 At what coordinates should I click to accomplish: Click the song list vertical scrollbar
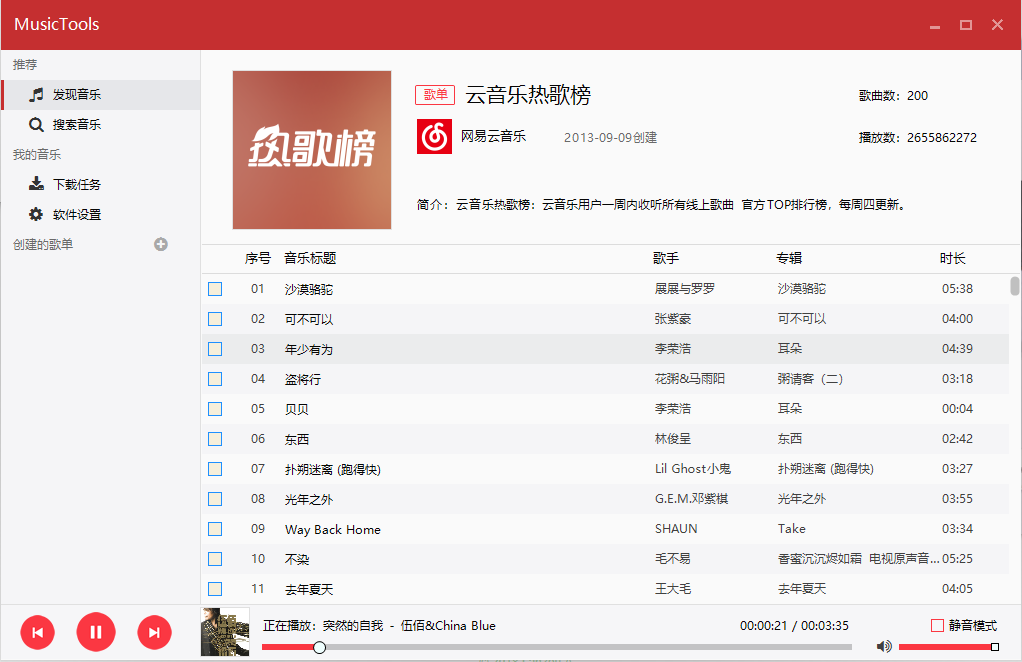click(1014, 286)
